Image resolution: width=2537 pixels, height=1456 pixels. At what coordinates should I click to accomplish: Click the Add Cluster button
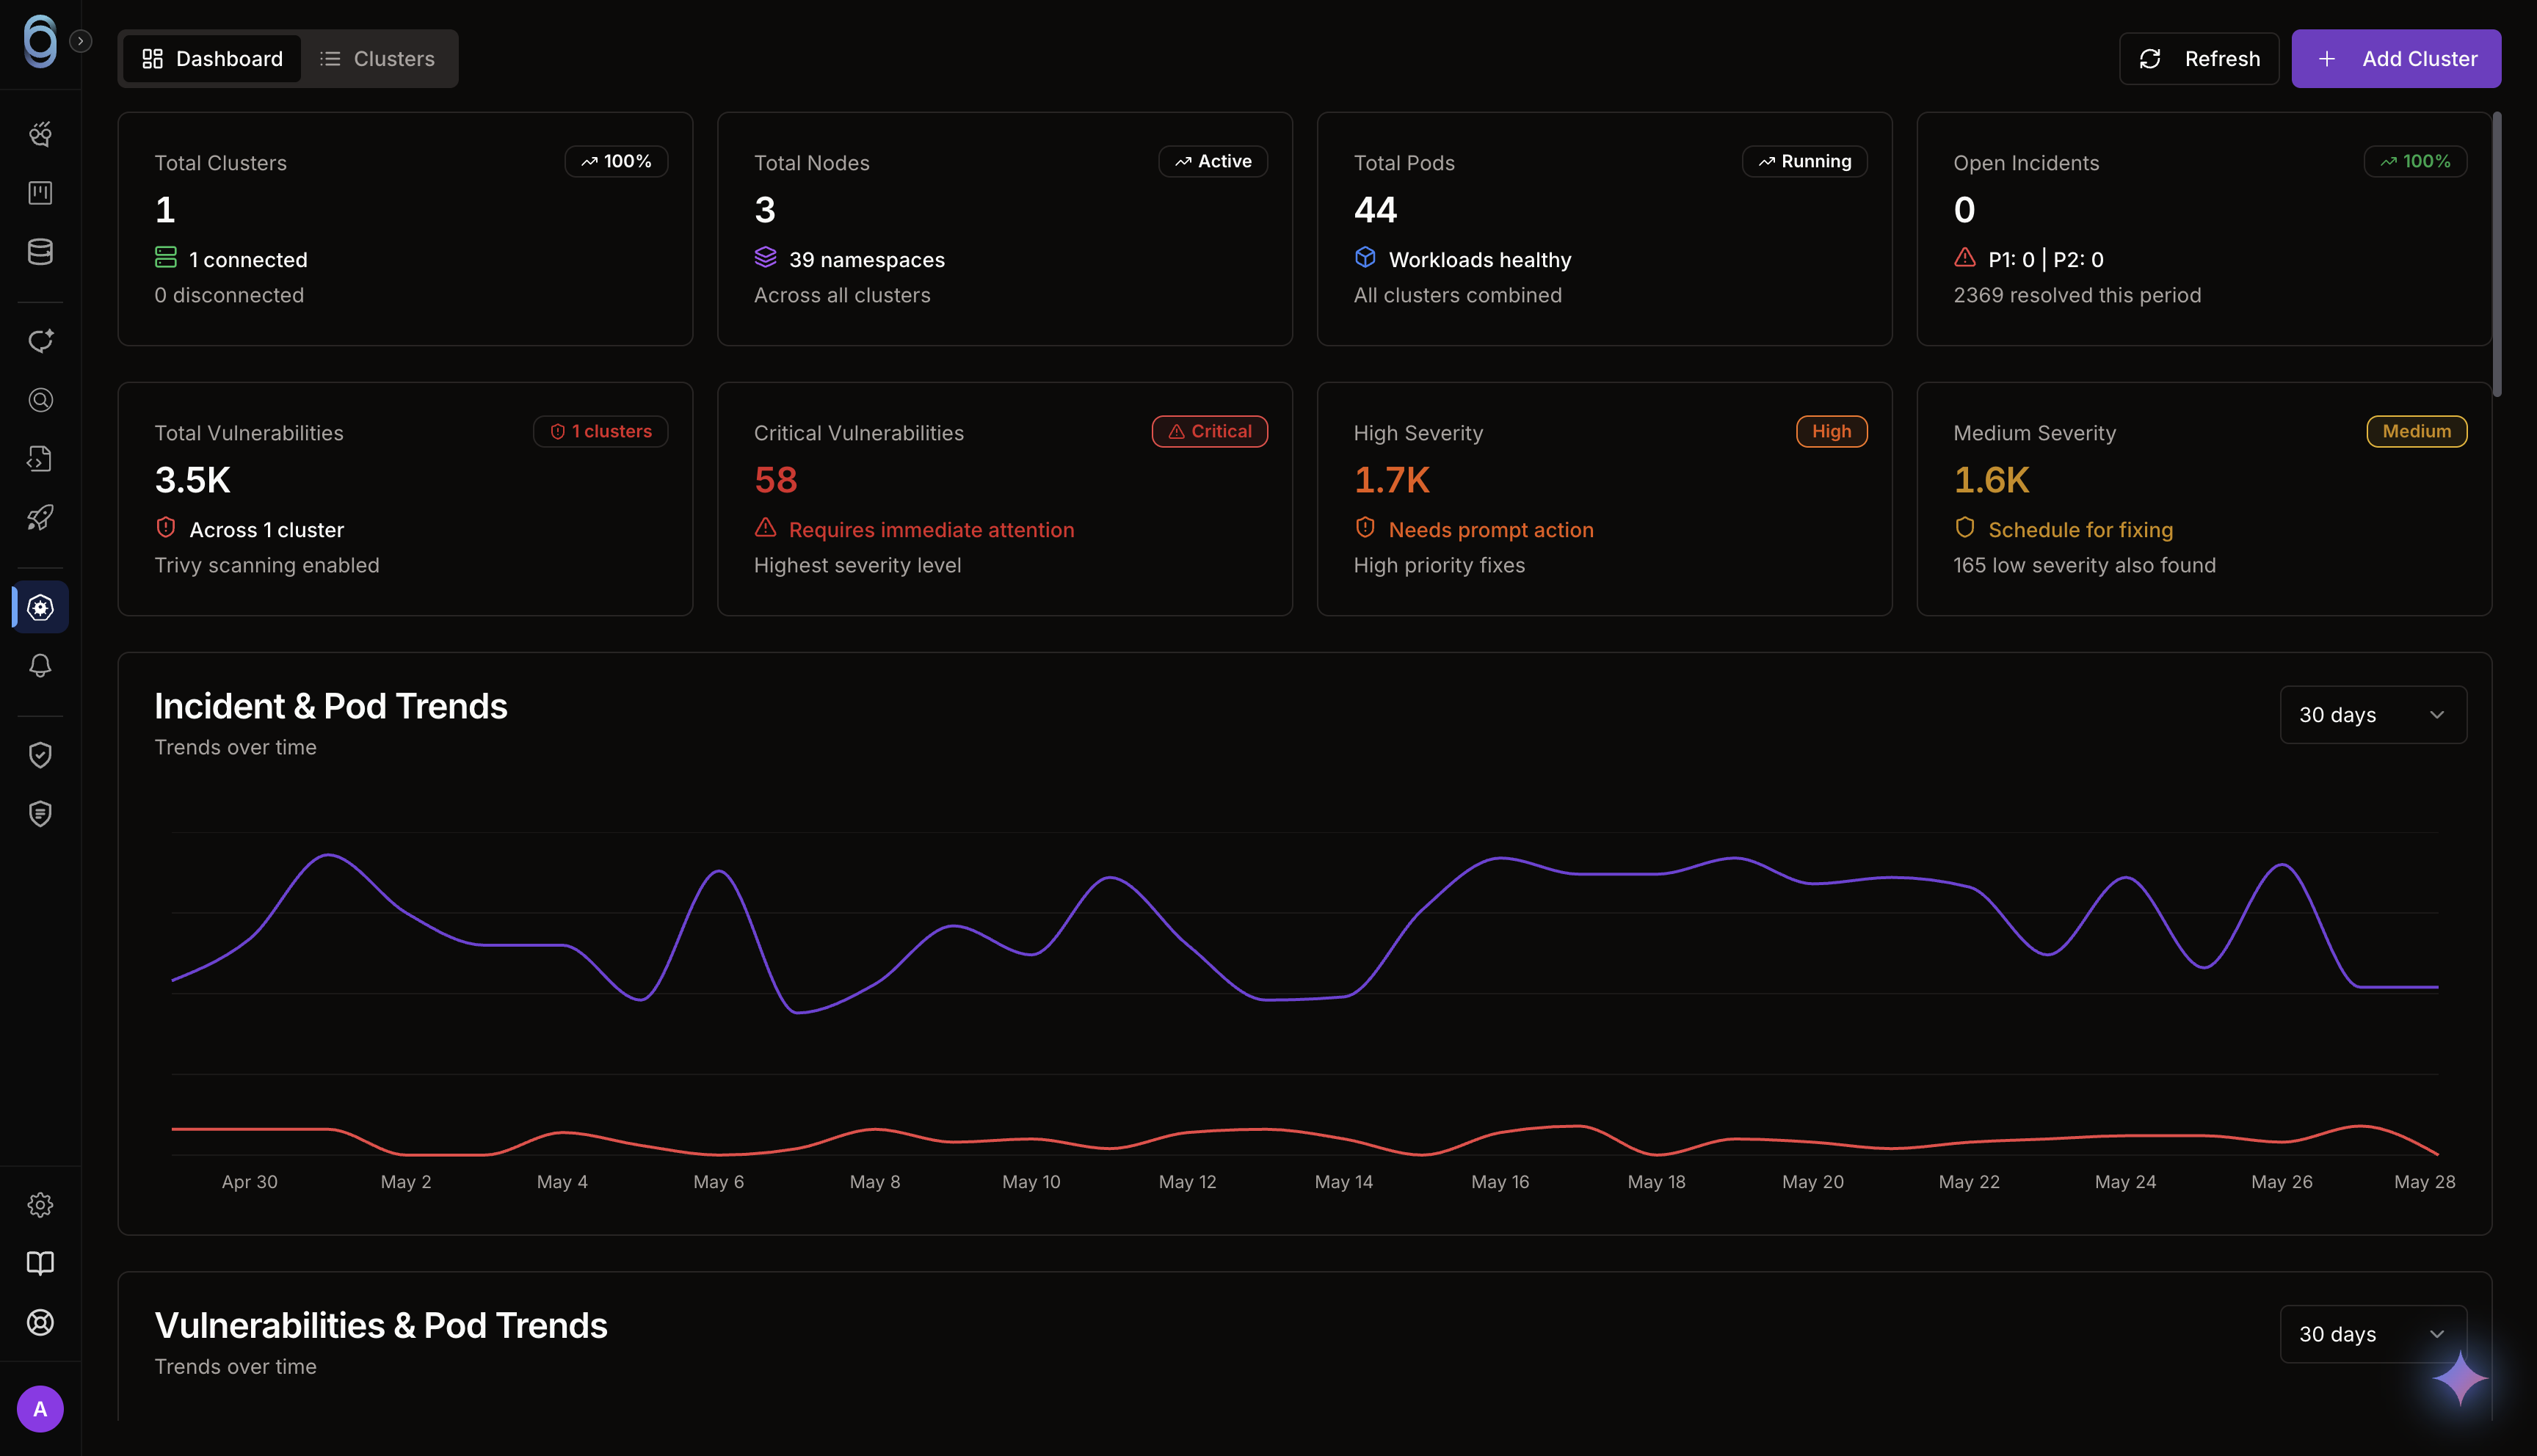[2396, 59]
